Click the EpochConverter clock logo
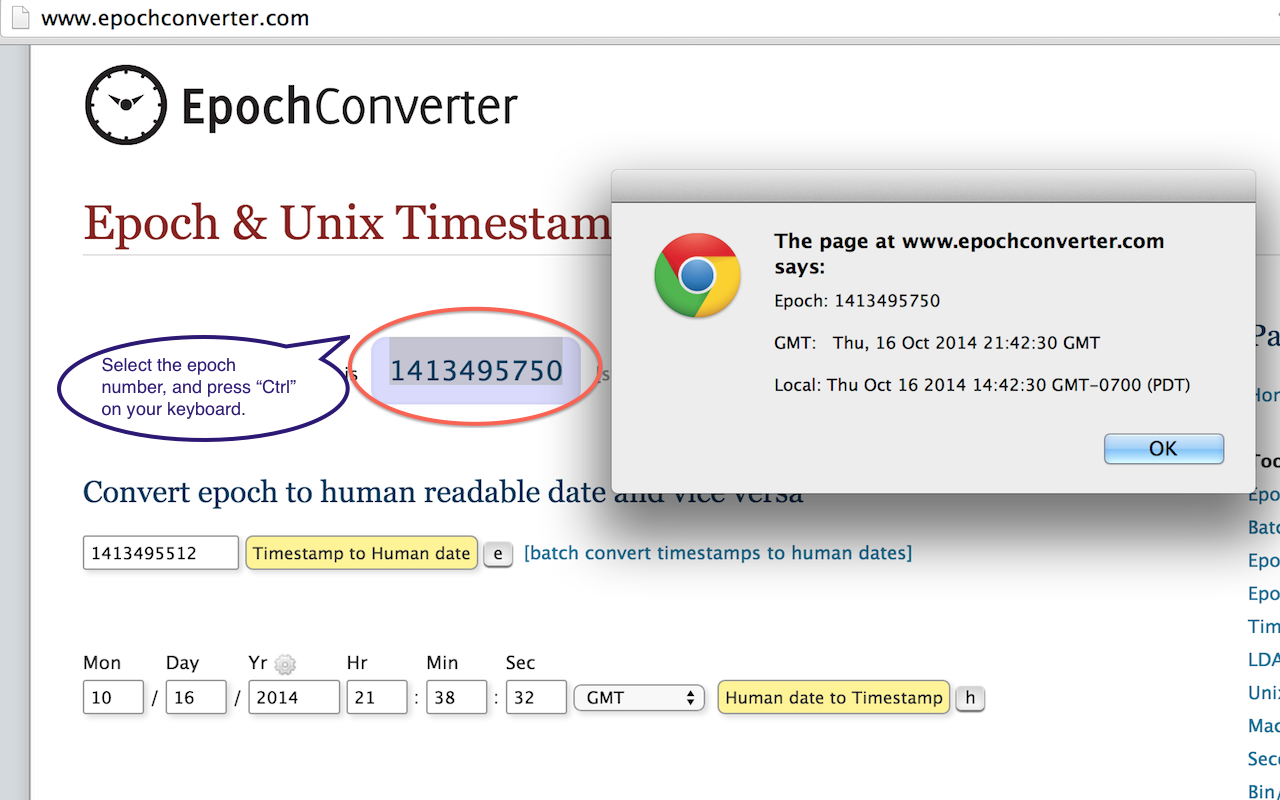 pyautogui.click(x=126, y=105)
